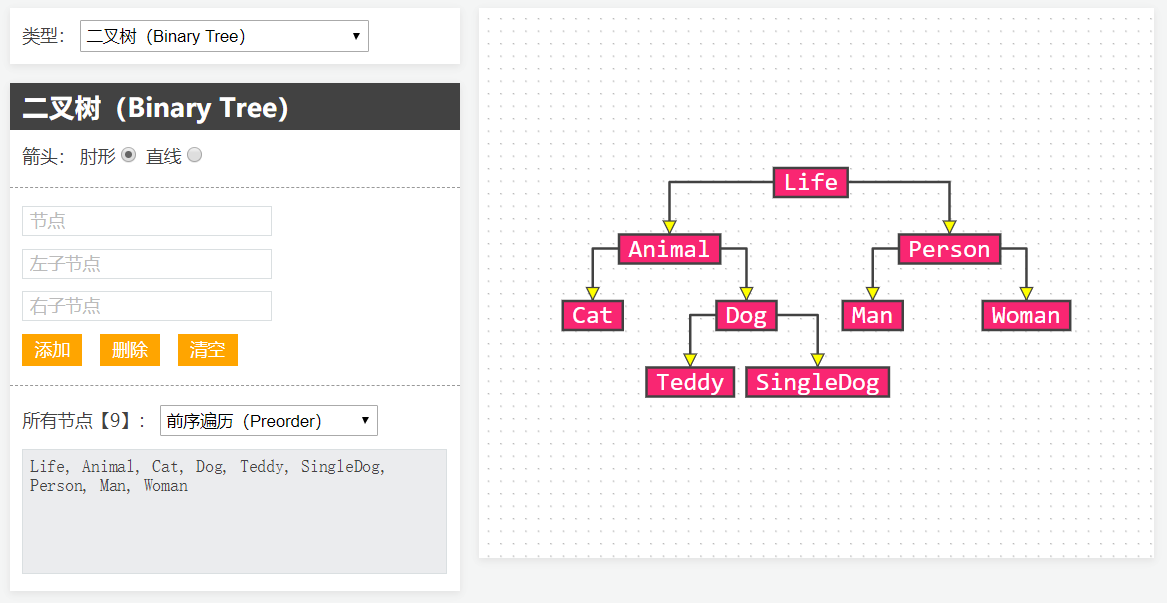The image size is (1167, 603).
Task: Open the 类型 Binary Tree type dropdown
Action: pyautogui.click(x=224, y=36)
